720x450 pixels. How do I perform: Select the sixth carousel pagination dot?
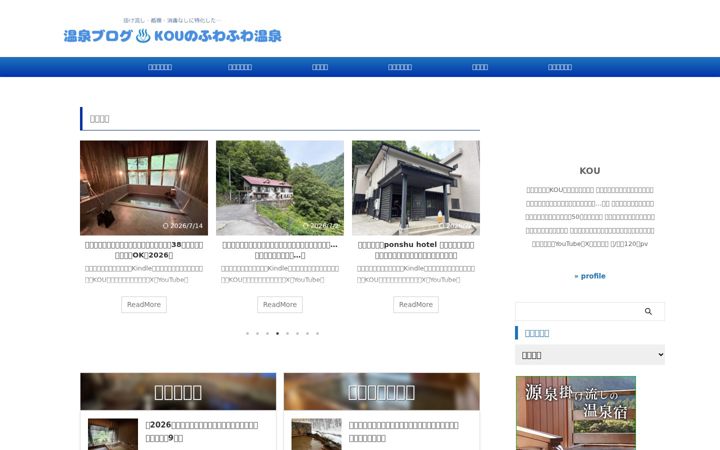point(298,333)
